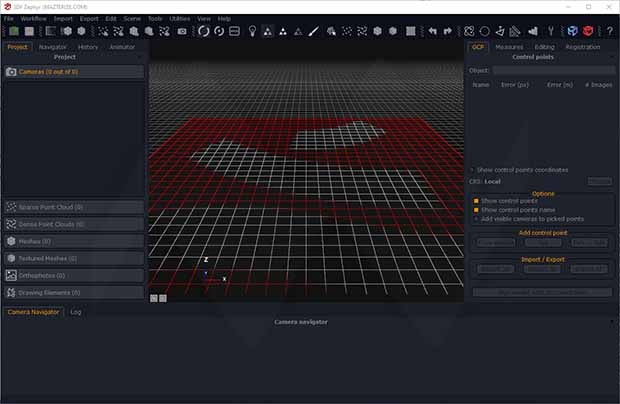Screen dimensions: 620x404
Task: Click the wide button at GCP panel bottom
Action: coord(542,293)
